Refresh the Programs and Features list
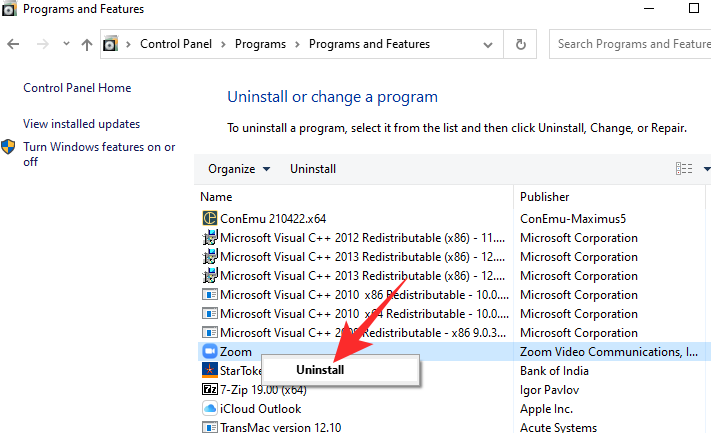This screenshot has height=433, width=711. tap(521, 44)
